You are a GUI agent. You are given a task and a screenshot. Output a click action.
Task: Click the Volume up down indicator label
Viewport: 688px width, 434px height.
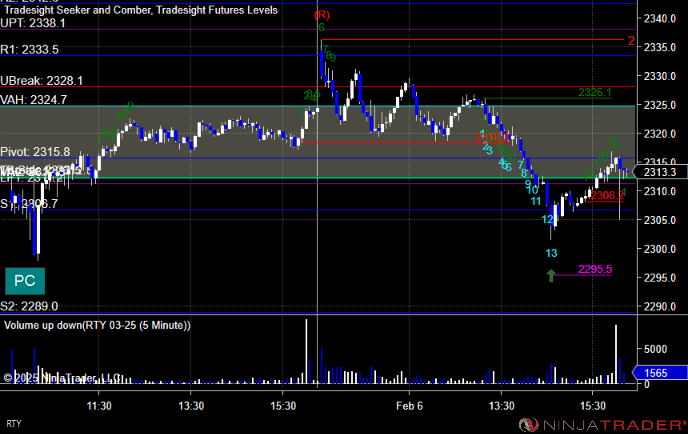tap(97, 325)
